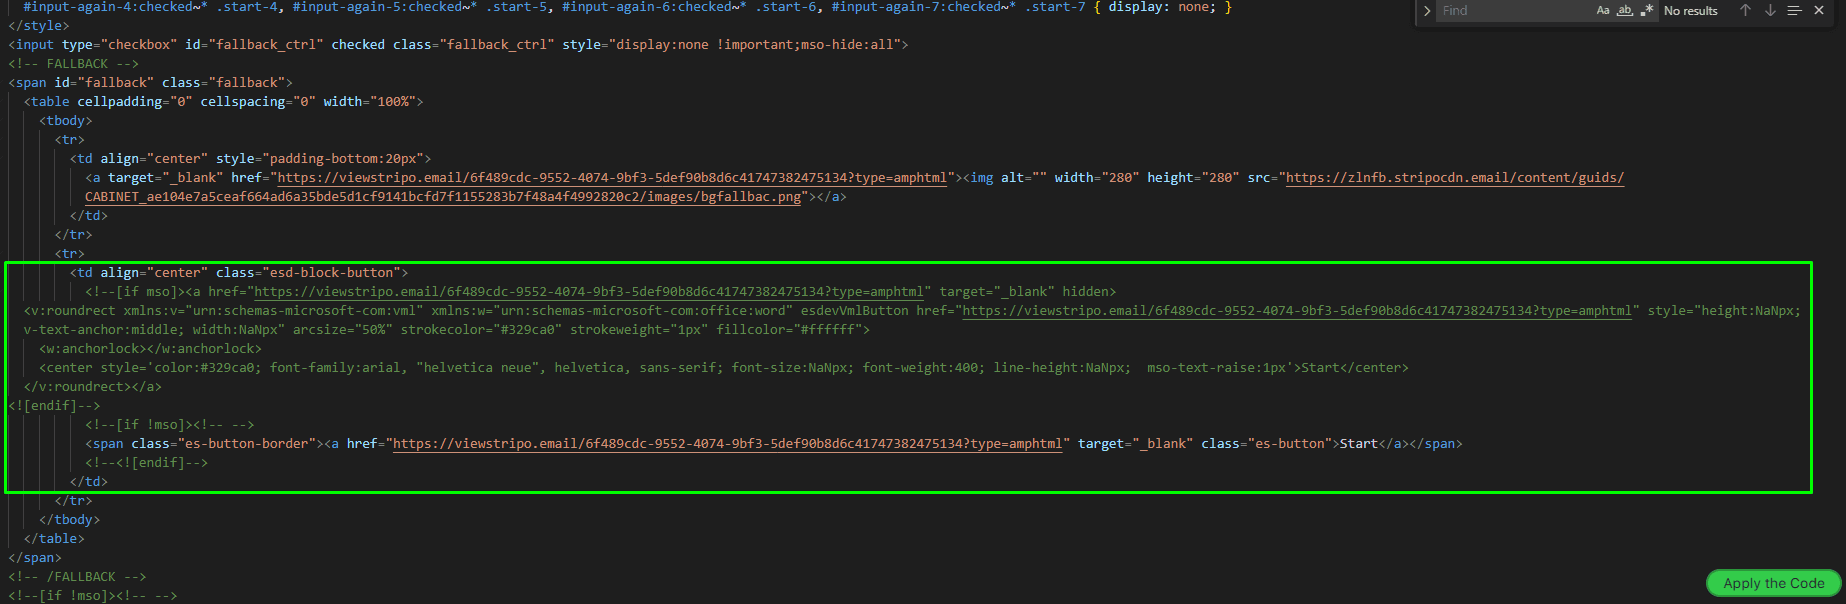Image resolution: width=1846 pixels, height=604 pixels.
Task: Click the closing /FALLBACK comment line
Action: point(77,577)
